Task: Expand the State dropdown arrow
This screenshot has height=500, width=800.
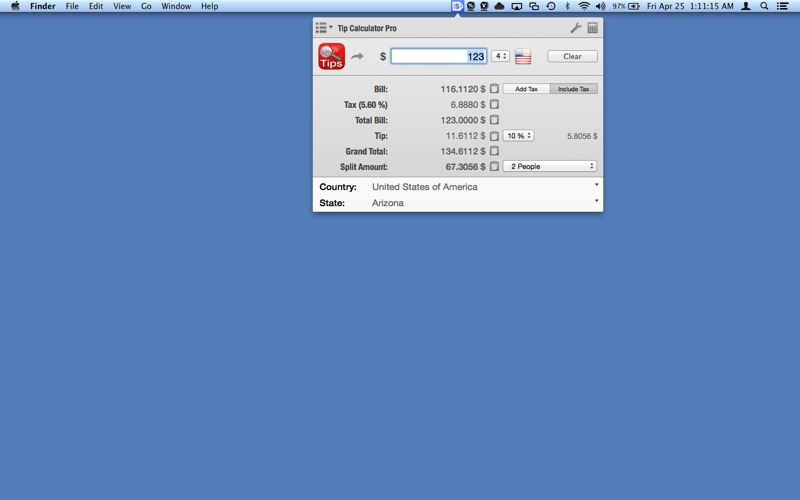Action: pos(596,201)
